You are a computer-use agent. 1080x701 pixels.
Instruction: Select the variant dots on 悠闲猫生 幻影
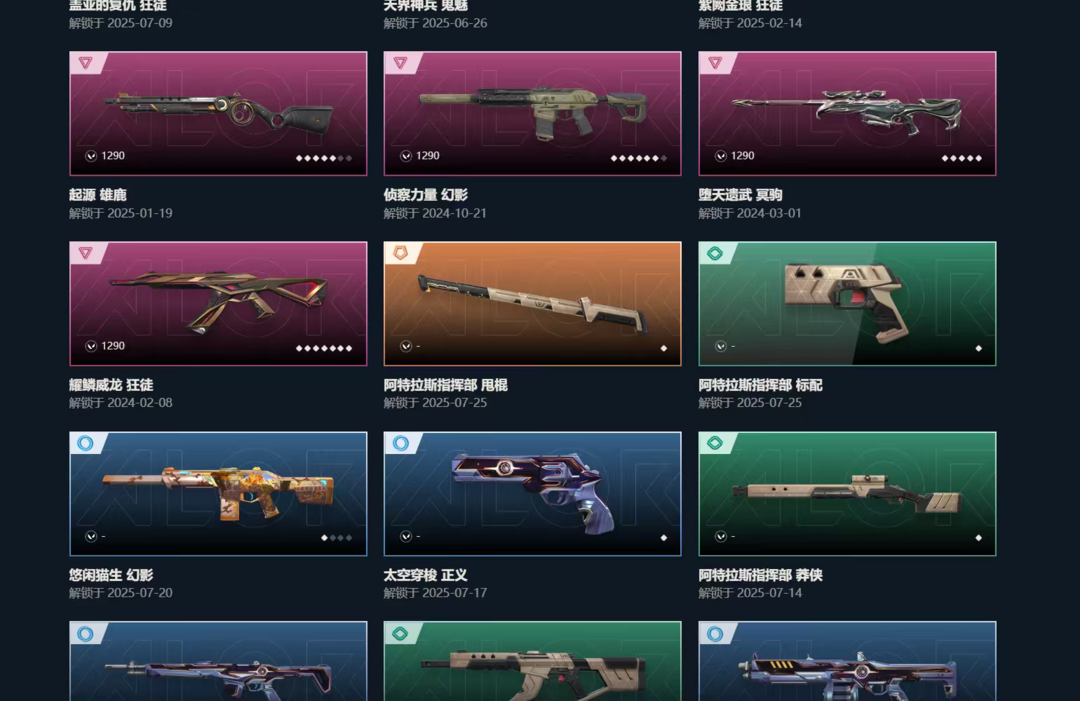pyautogui.click(x=337, y=538)
